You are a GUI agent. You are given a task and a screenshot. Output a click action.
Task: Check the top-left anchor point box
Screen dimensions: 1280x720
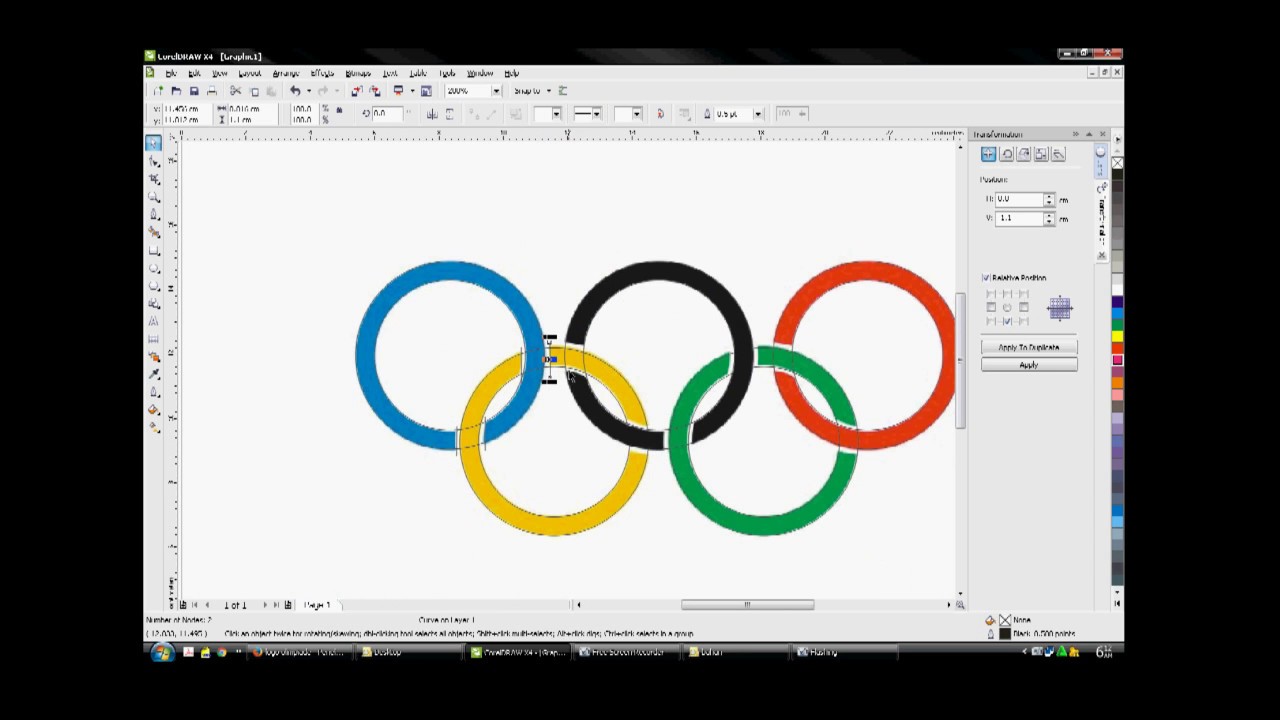[x=991, y=294]
